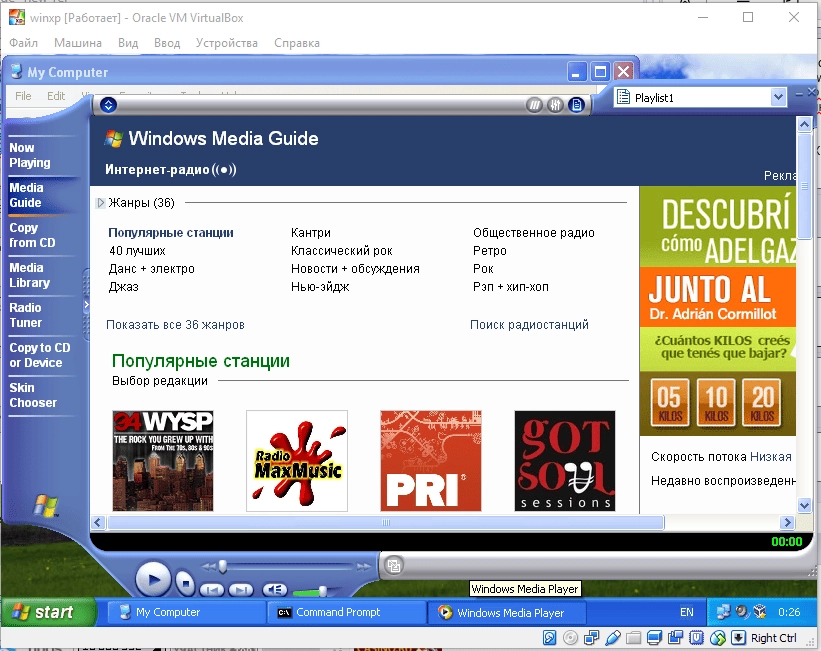Open the Ретро genre link
Image resolution: width=821 pixels, height=651 pixels.
coord(490,251)
